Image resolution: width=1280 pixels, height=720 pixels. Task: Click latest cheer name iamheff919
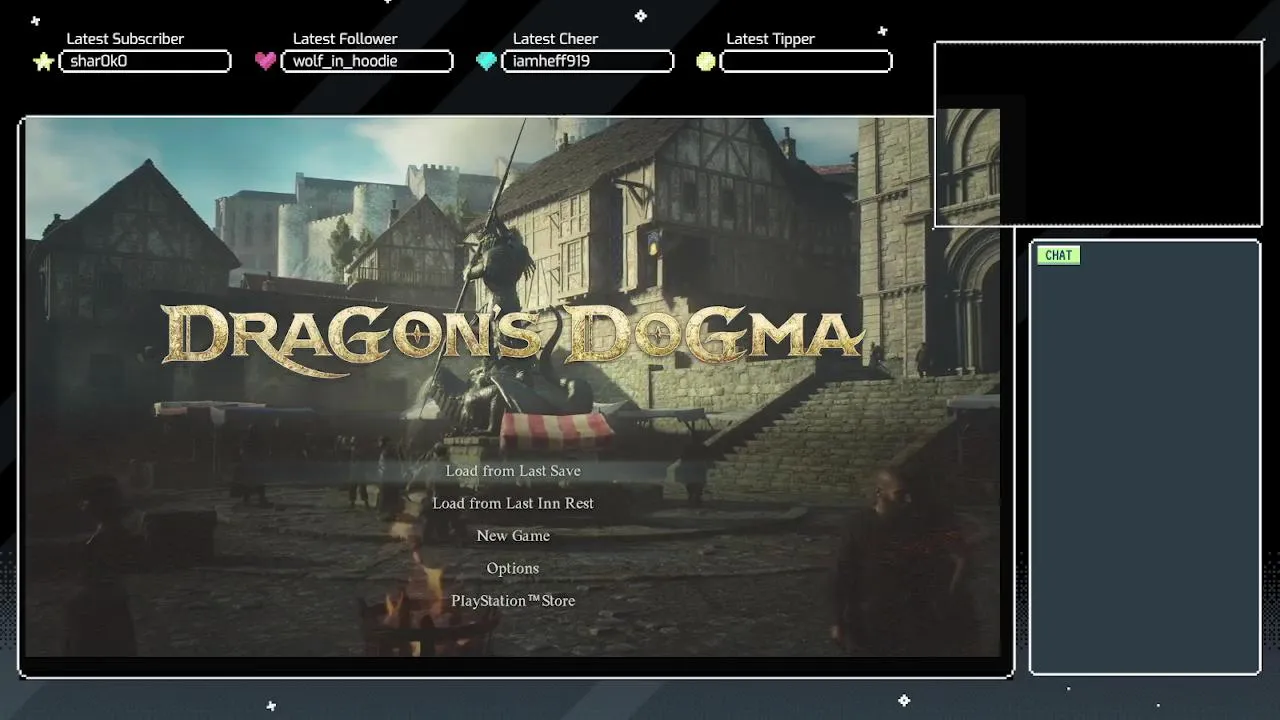(x=551, y=61)
